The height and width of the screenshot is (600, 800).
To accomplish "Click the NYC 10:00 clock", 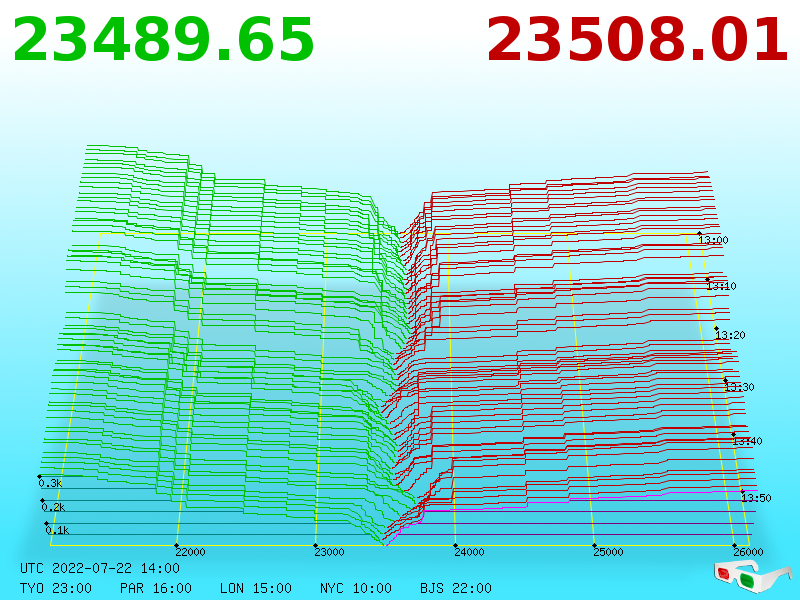I will pyautogui.click(x=356, y=588).
